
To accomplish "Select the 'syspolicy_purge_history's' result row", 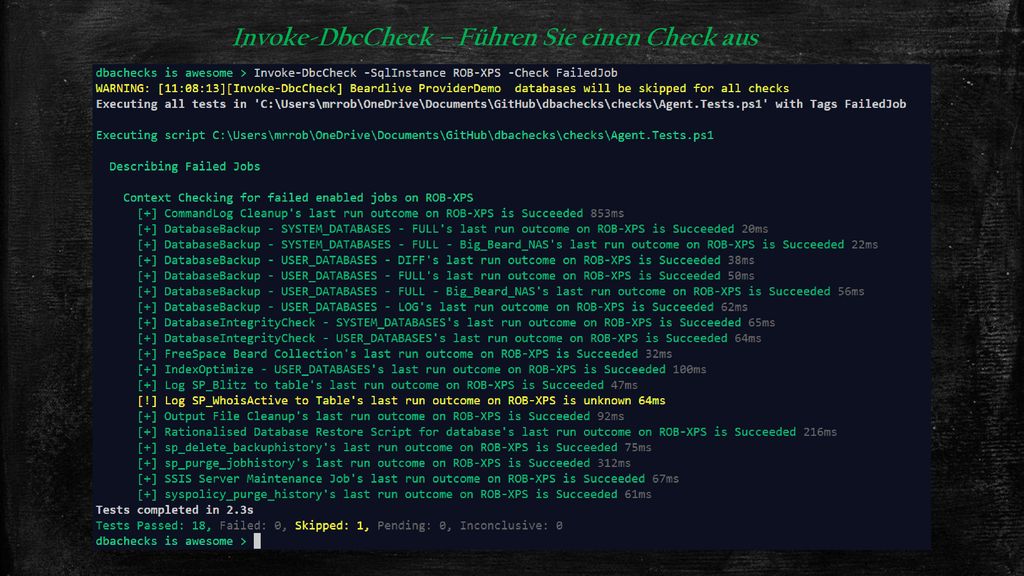I will (394, 494).
